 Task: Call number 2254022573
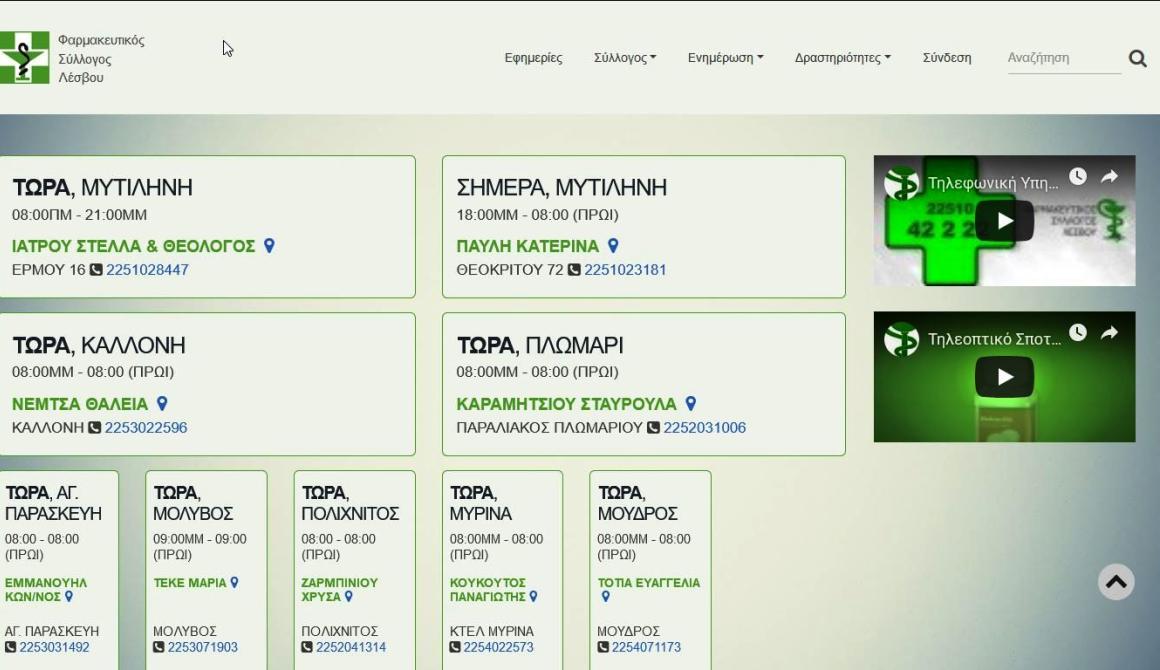499,647
